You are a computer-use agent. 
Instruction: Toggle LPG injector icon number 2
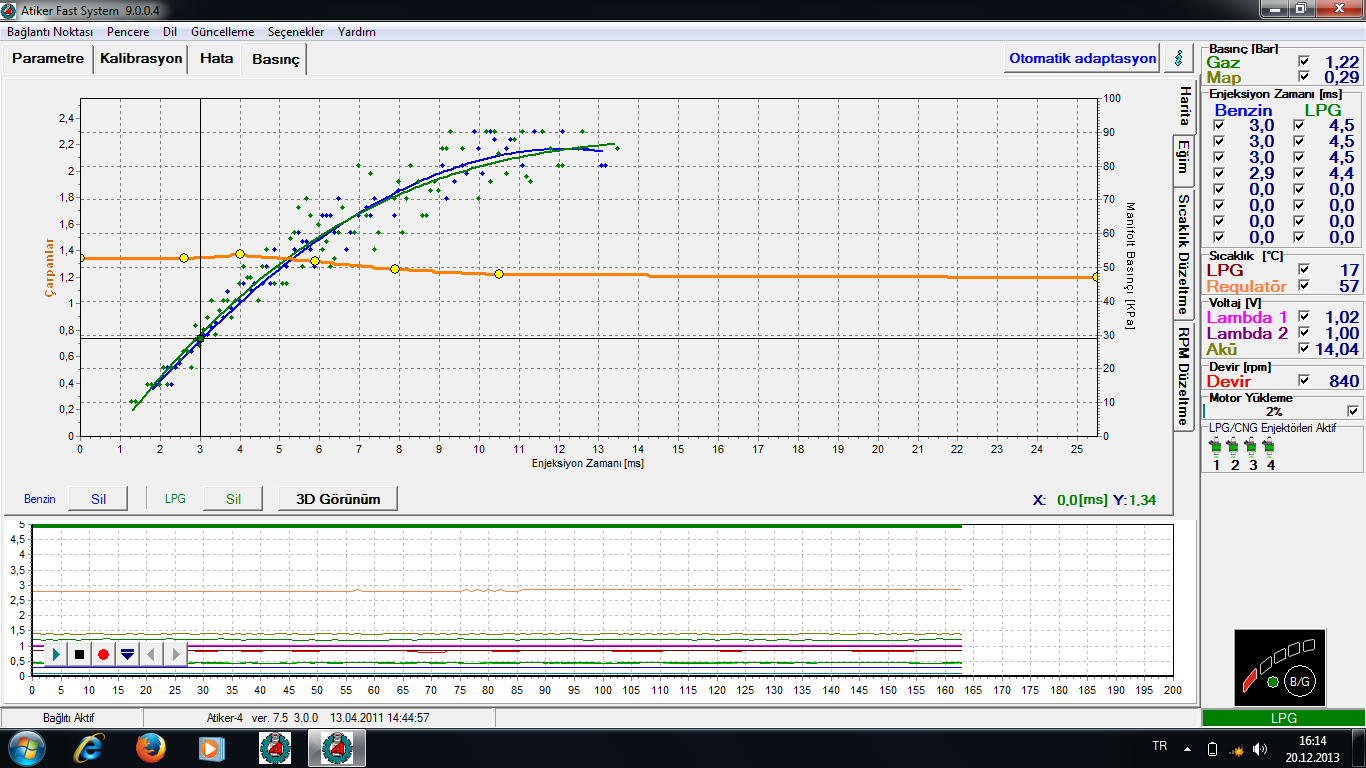[x=1234, y=446]
